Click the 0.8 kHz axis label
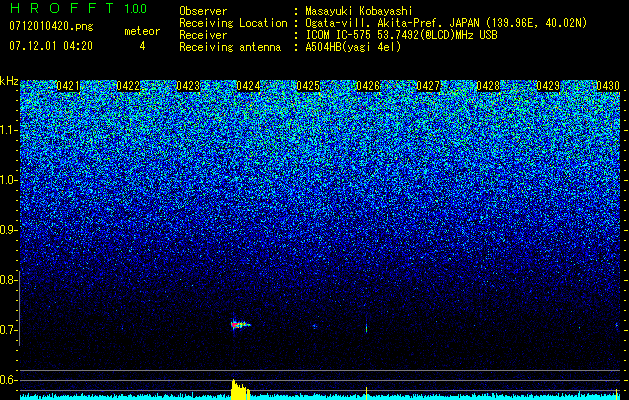 (x=8, y=280)
